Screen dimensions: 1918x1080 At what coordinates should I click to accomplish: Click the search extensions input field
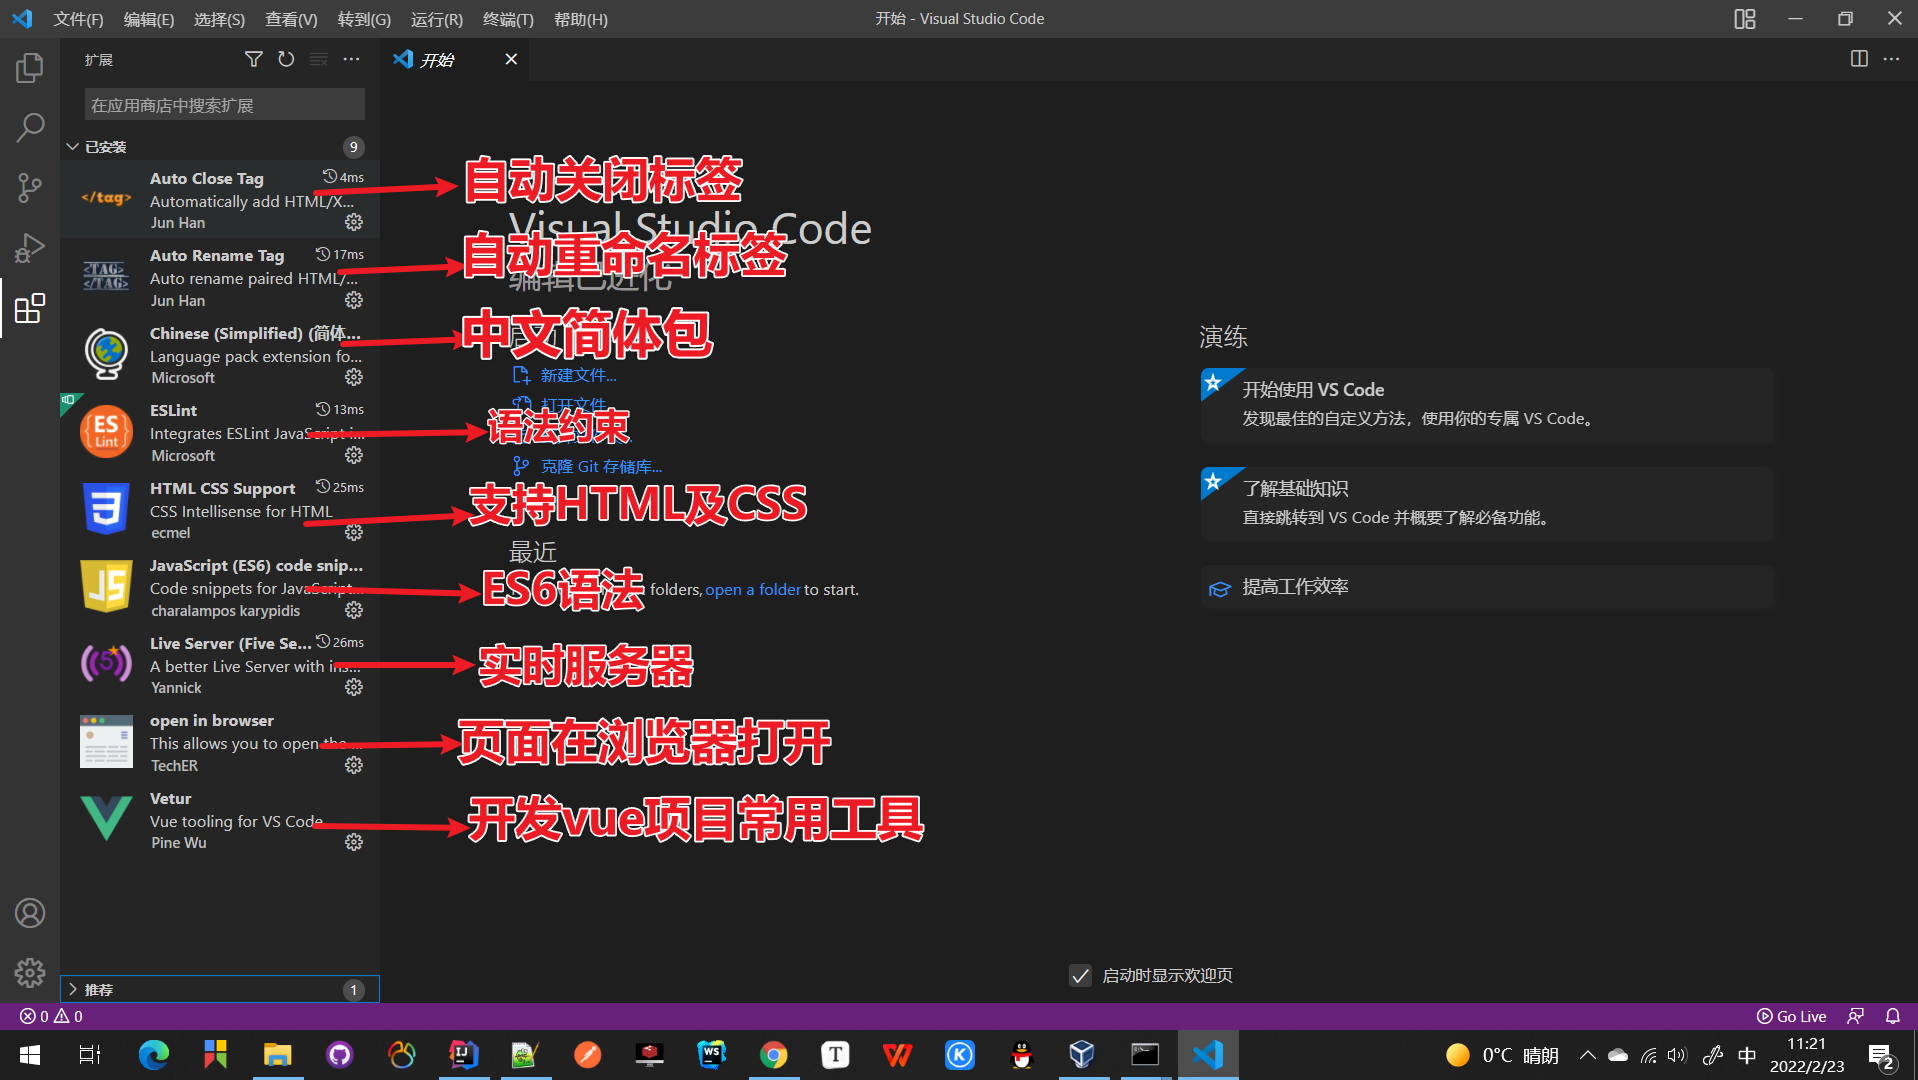click(x=222, y=104)
